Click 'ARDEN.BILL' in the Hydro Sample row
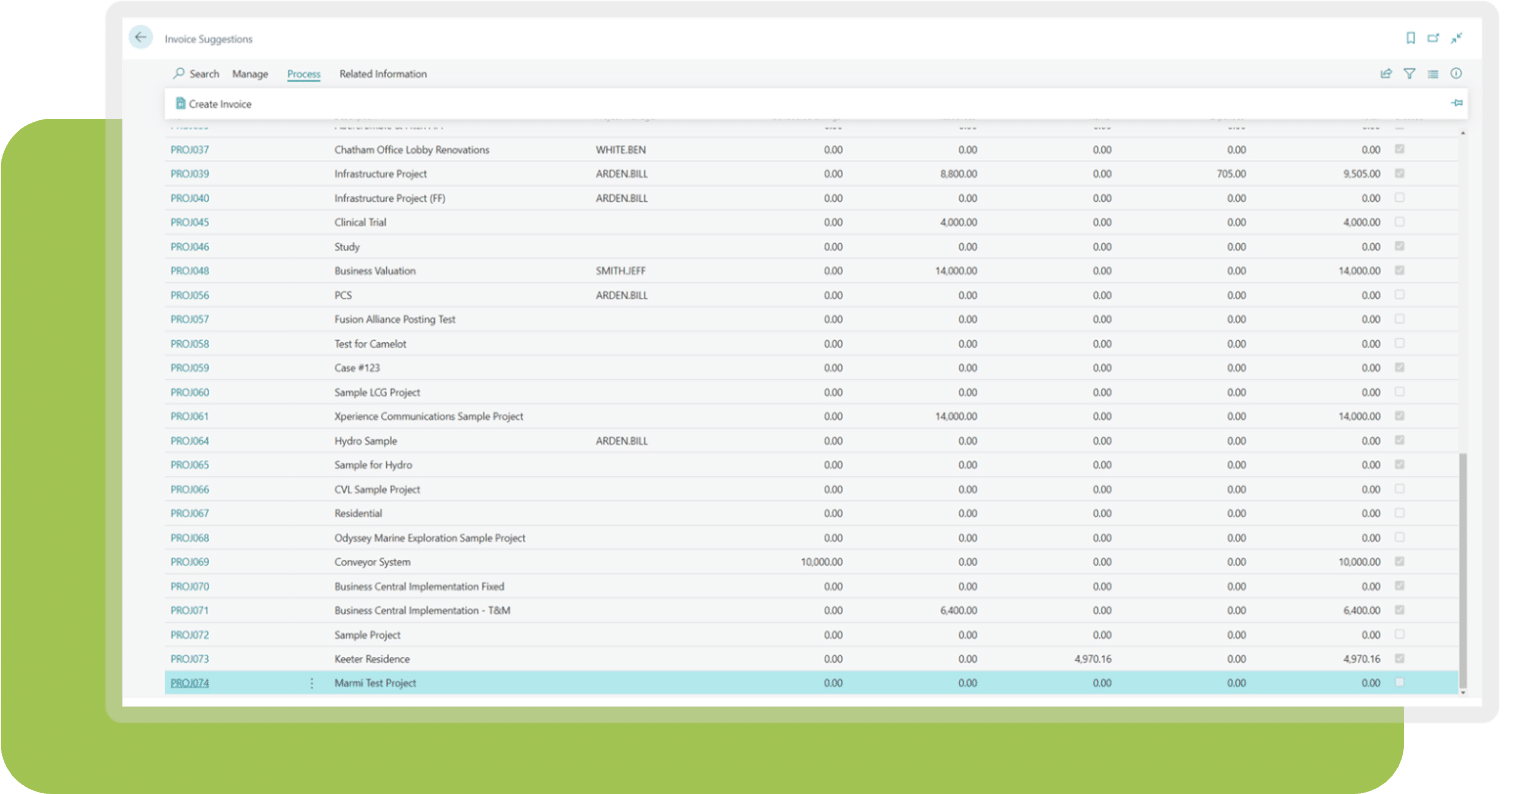Screen dimensions: 1517x794 (622, 441)
